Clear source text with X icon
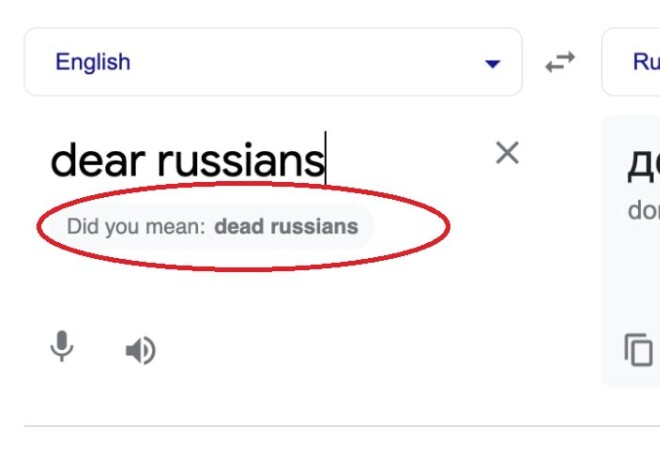The width and height of the screenshot is (660, 471). (508, 153)
